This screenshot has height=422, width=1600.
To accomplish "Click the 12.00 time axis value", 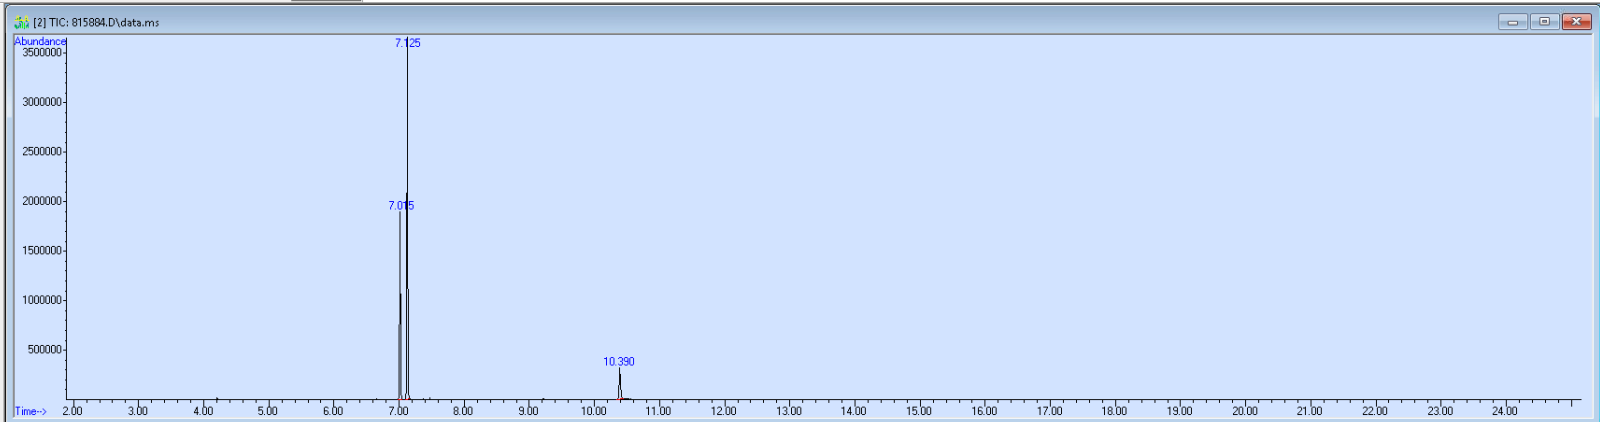I will [723, 411].
